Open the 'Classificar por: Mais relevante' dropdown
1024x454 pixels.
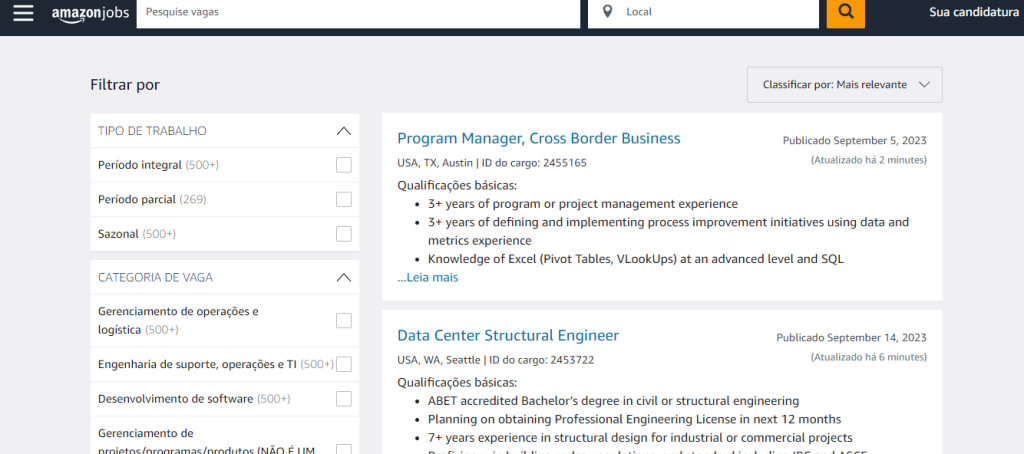tap(844, 85)
